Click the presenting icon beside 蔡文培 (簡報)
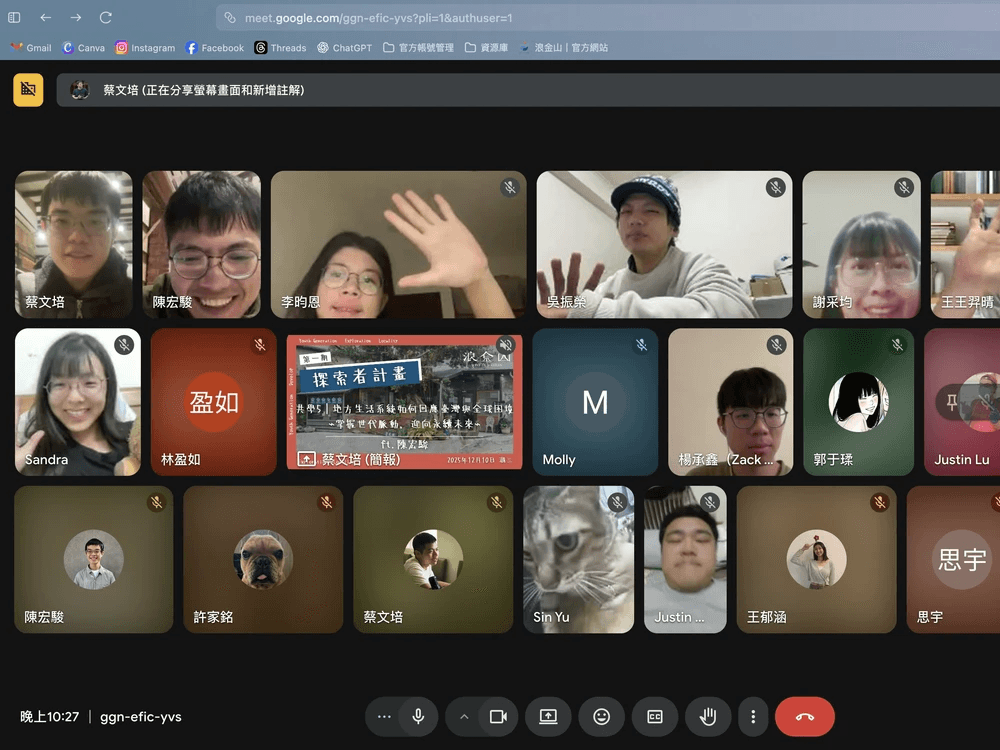Screen dimensions: 1000x750 coord(307,459)
